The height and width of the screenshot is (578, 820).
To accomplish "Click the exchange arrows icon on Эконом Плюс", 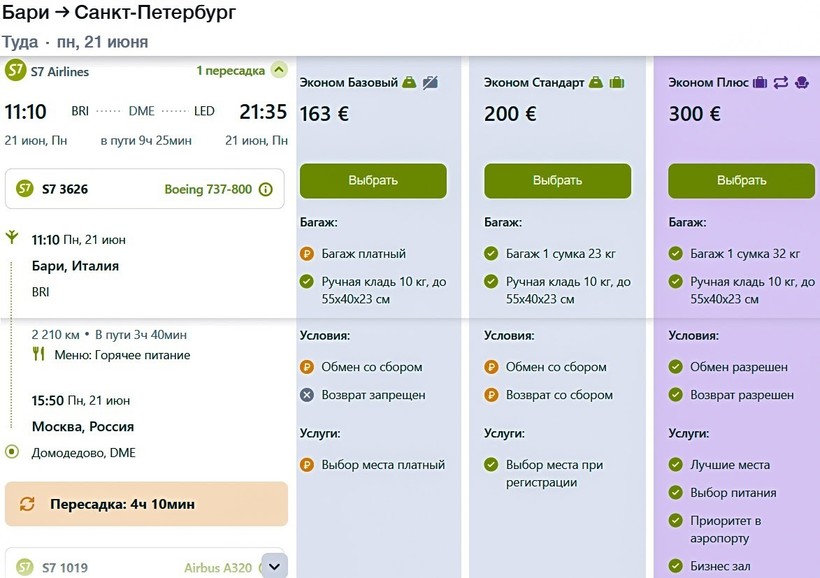I will [x=781, y=83].
